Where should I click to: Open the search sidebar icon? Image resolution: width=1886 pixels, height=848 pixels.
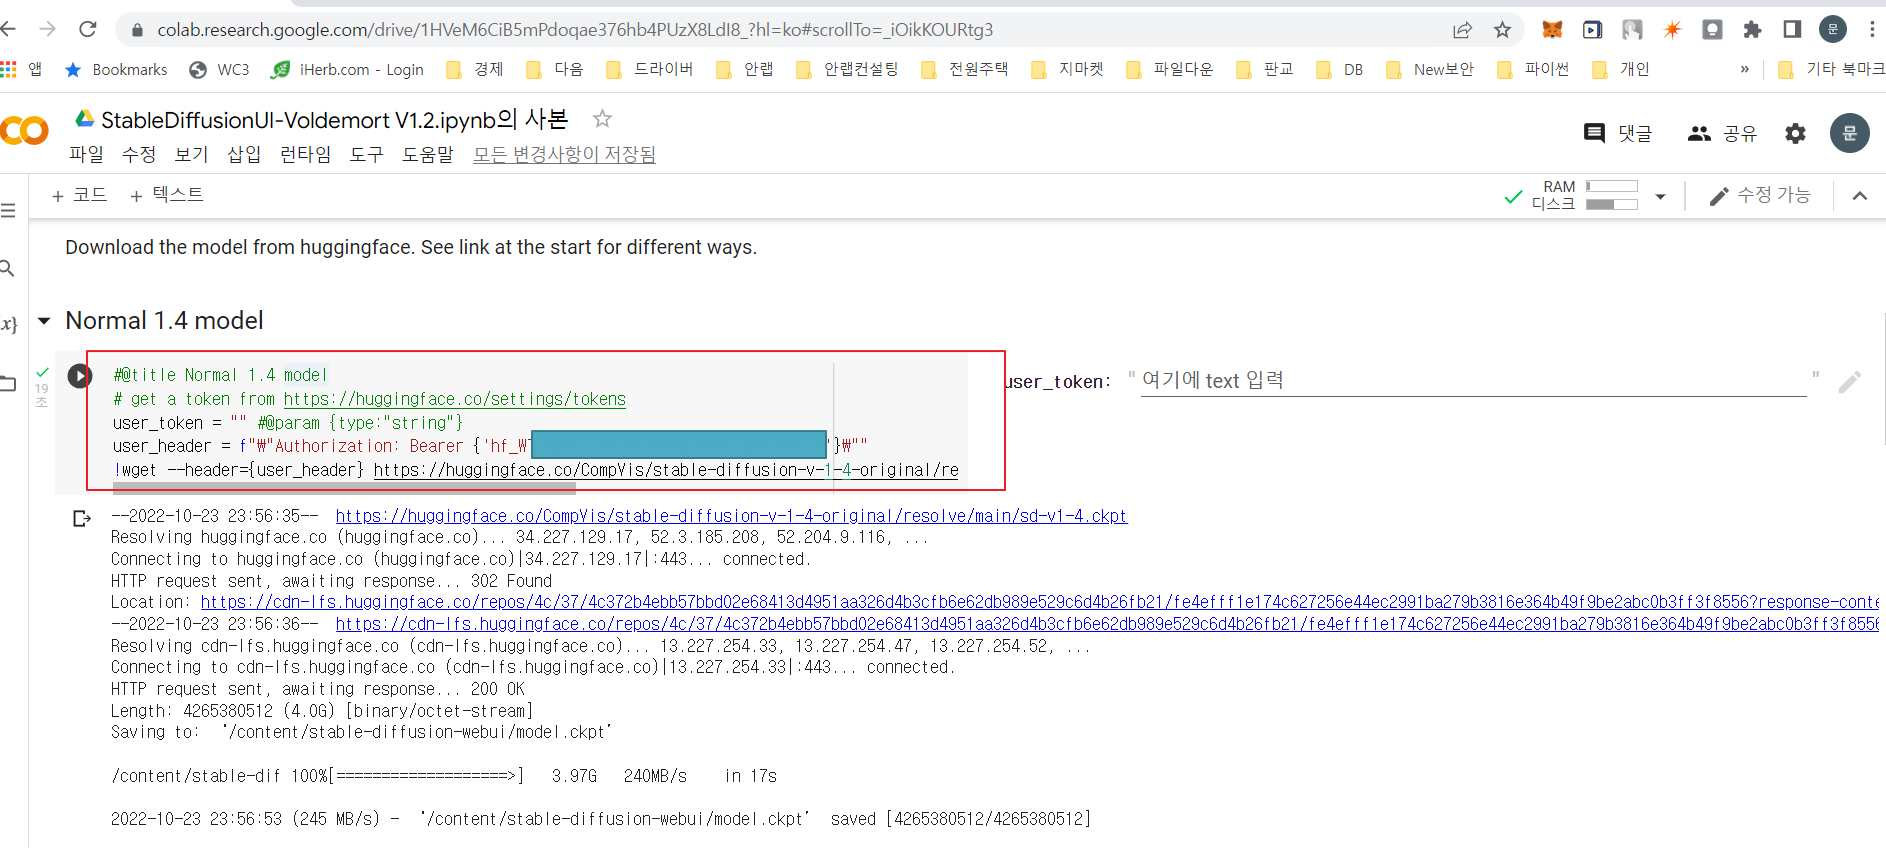(7, 268)
